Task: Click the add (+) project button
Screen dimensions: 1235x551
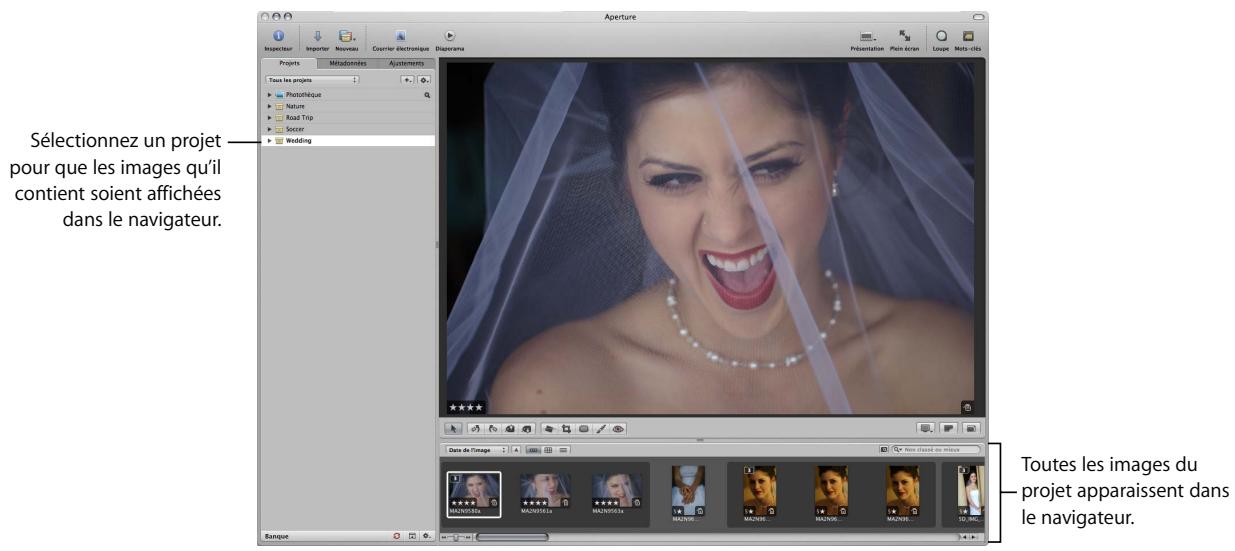Action: tap(409, 78)
